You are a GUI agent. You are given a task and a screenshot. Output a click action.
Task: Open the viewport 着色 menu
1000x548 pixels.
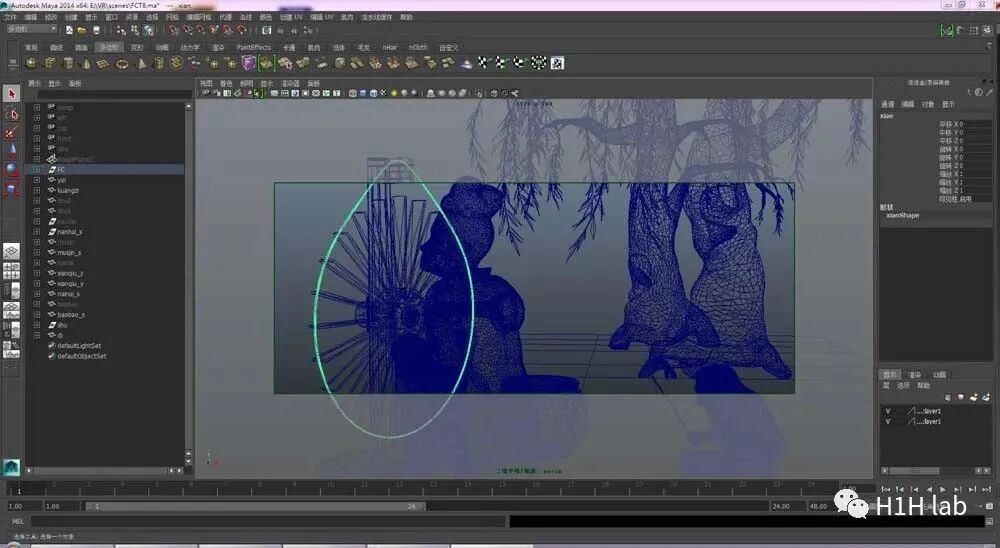pos(226,84)
